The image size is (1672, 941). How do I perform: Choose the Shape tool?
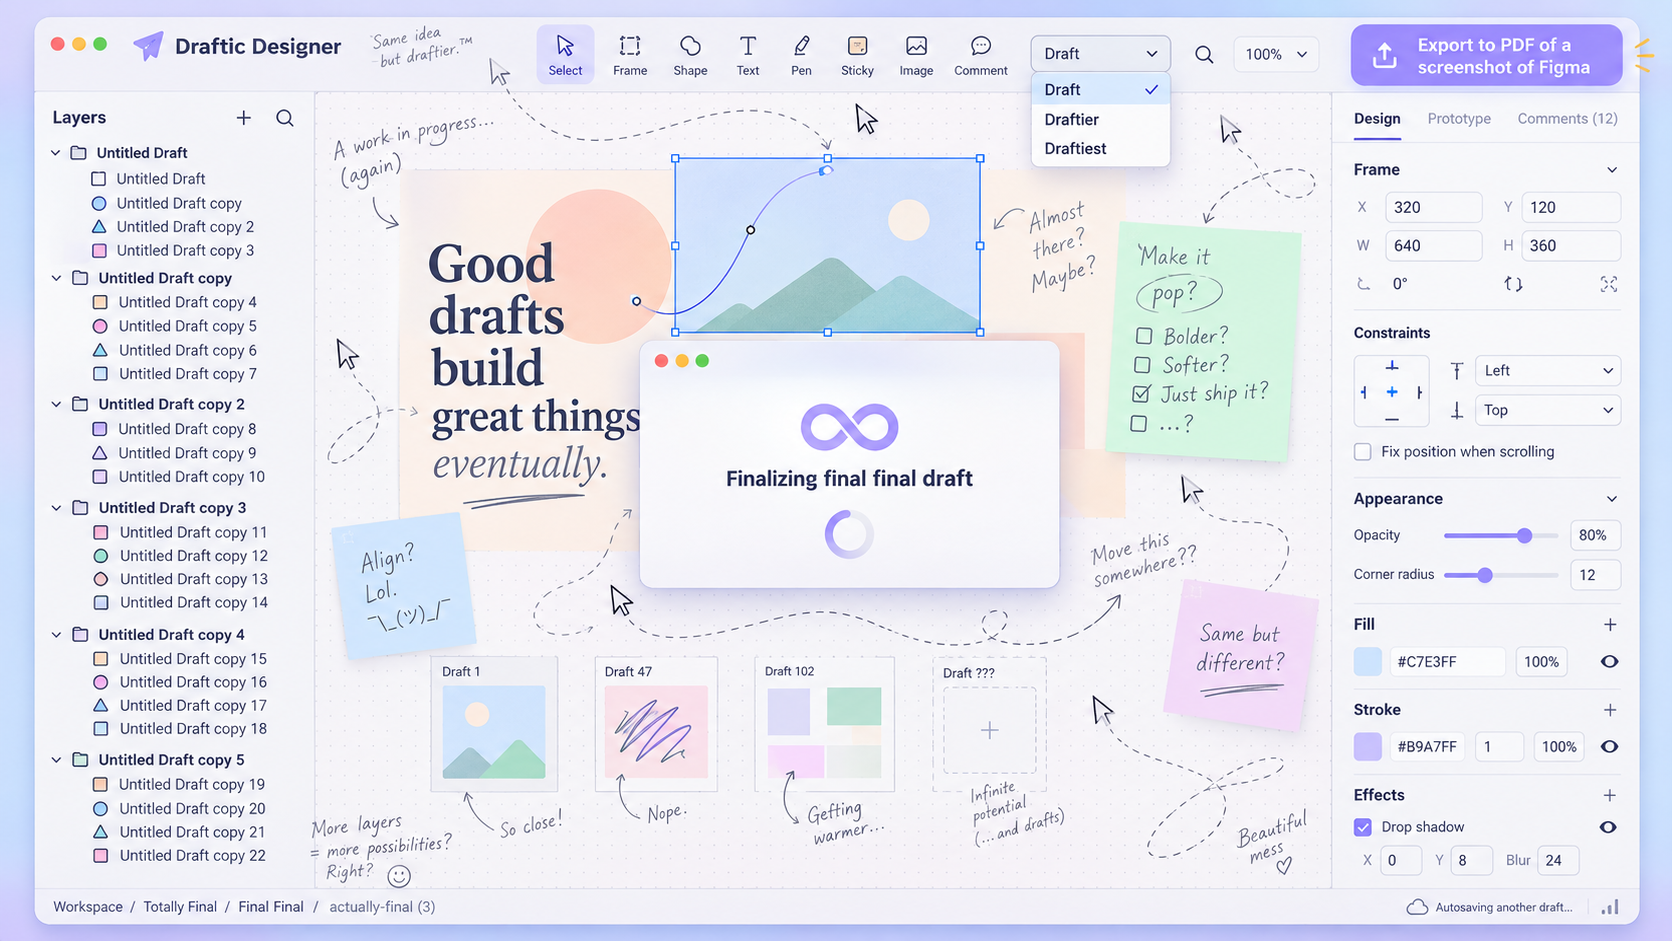coord(690,55)
